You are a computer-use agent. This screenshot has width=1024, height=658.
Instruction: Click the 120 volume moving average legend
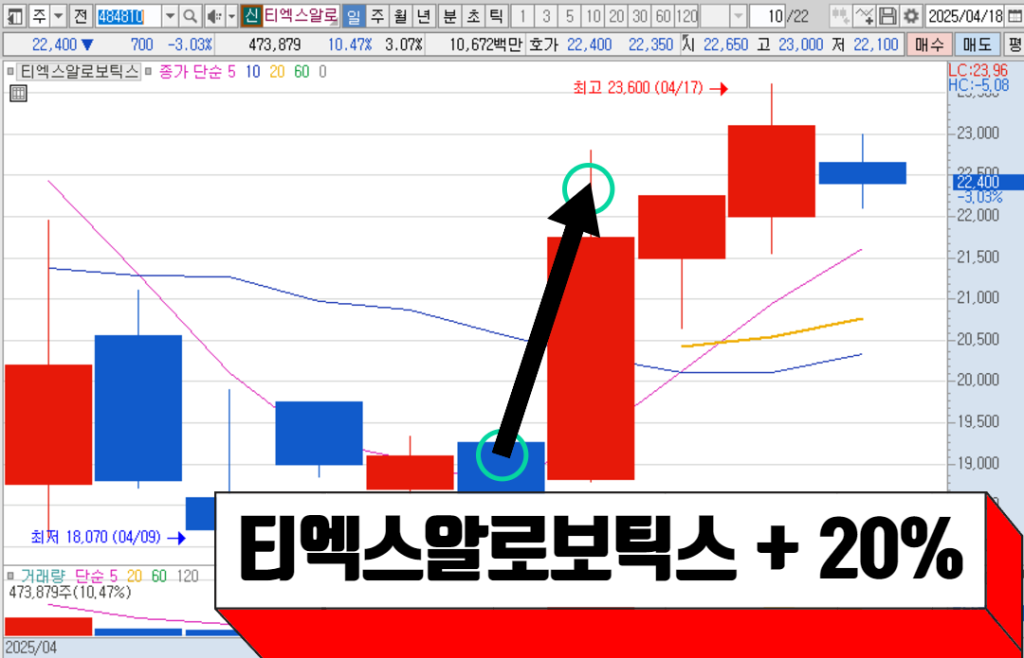pyautogui.click(x=187, y=576)
